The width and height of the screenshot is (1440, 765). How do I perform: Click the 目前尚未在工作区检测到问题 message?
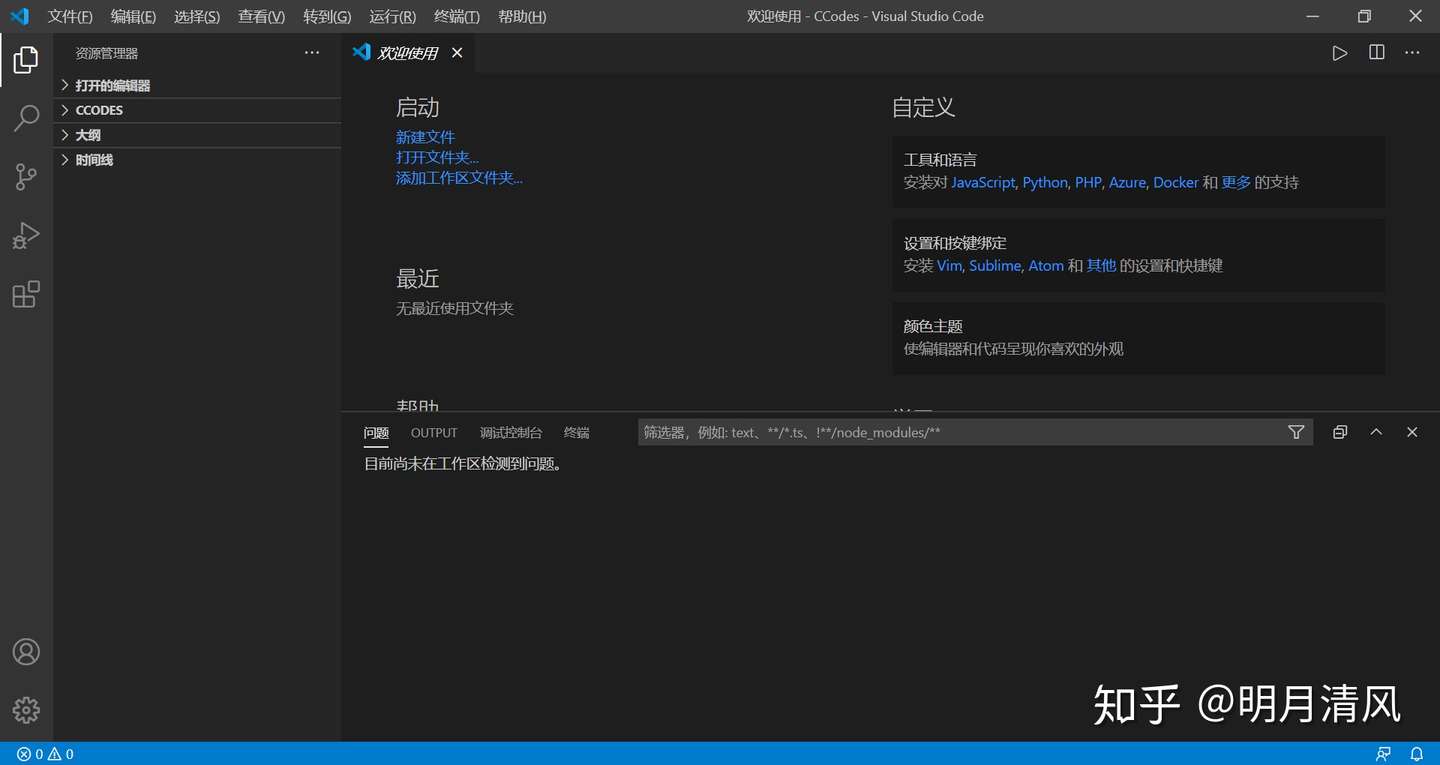(x=463, y=464)
